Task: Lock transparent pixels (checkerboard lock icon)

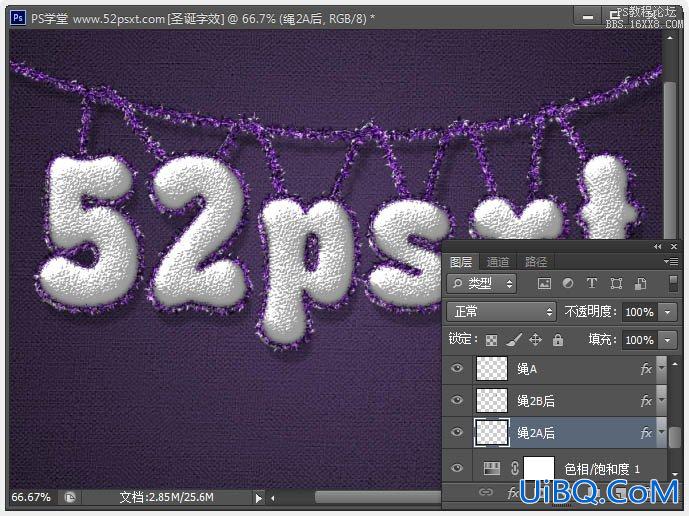Action: (491, 340)
